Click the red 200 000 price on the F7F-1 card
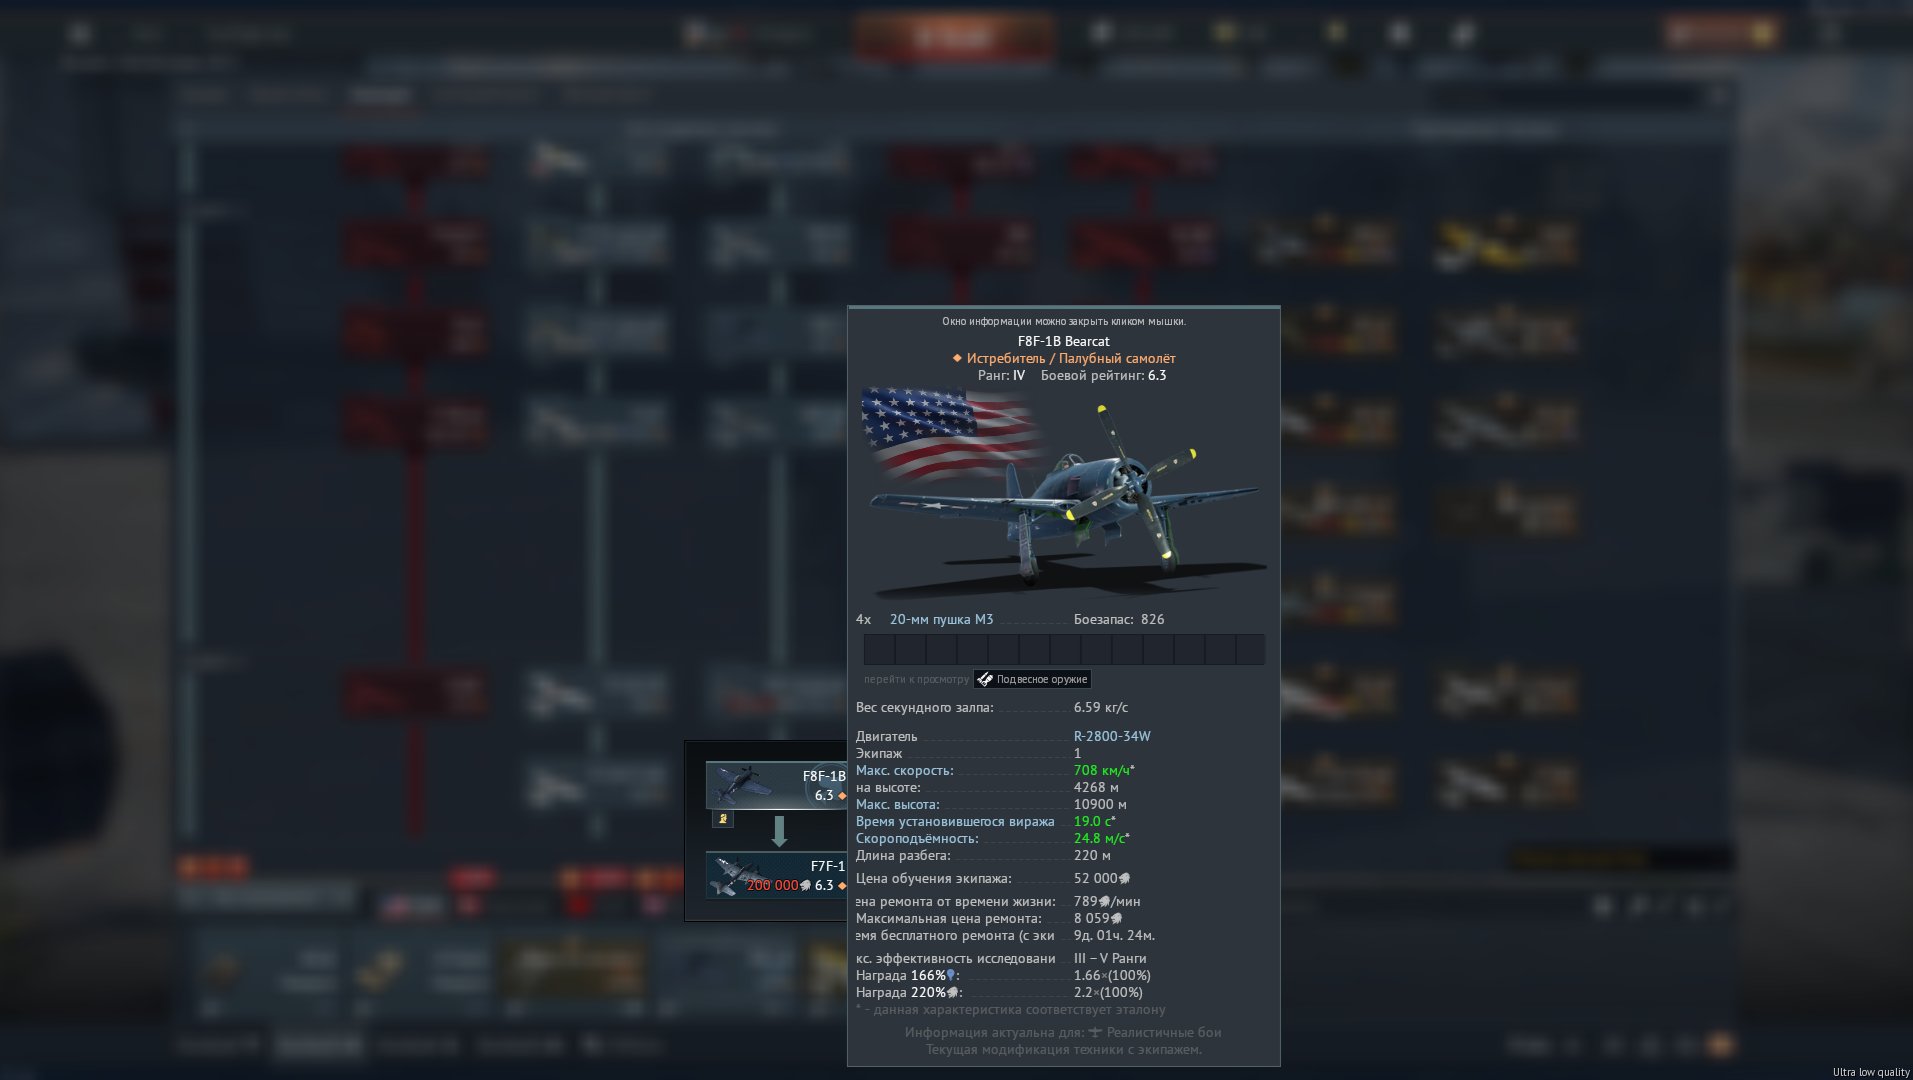This screenshot has width=1913, height=1080. pos(772,885)
